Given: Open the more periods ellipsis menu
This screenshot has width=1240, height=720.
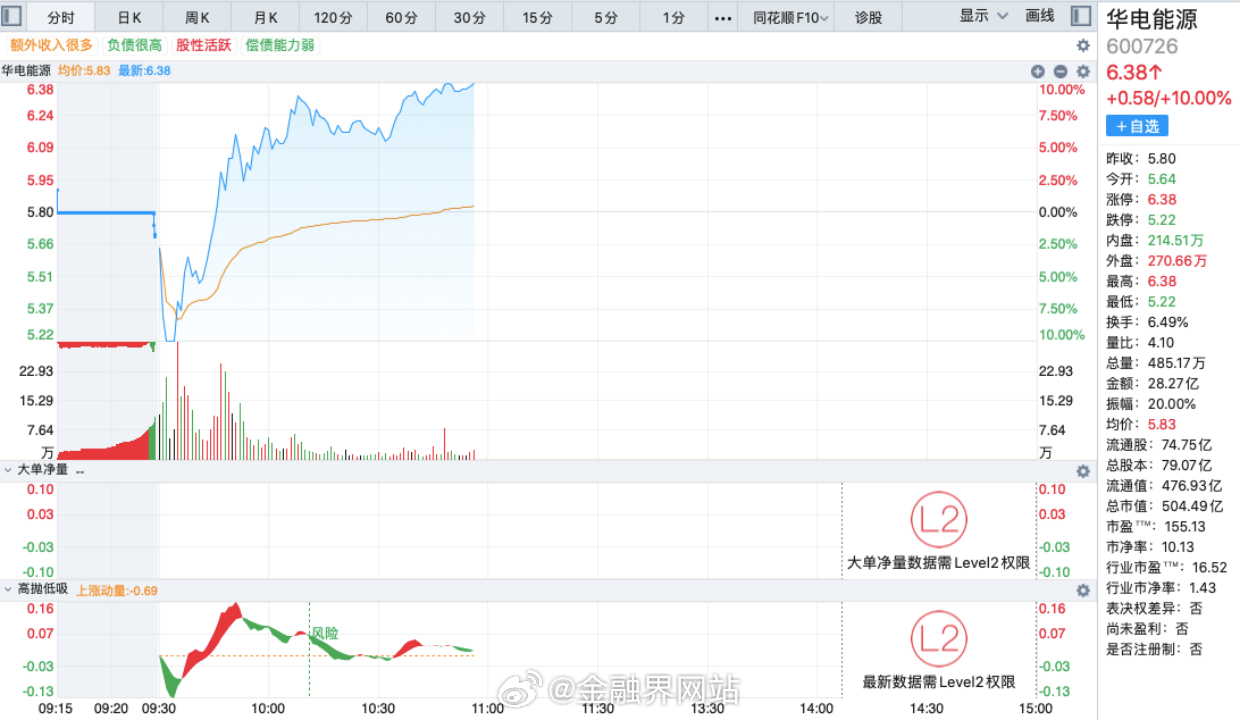Looking at the screenshot, I should [724, 17].
